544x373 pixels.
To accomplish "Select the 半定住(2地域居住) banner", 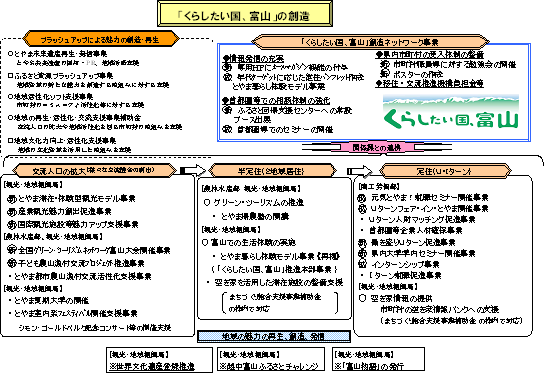I will [272, 171].
